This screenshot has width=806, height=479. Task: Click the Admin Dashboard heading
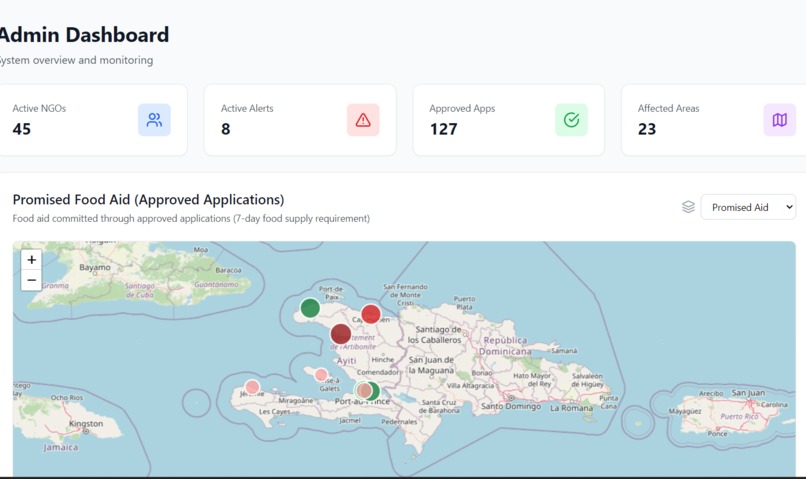coord(84,35)
